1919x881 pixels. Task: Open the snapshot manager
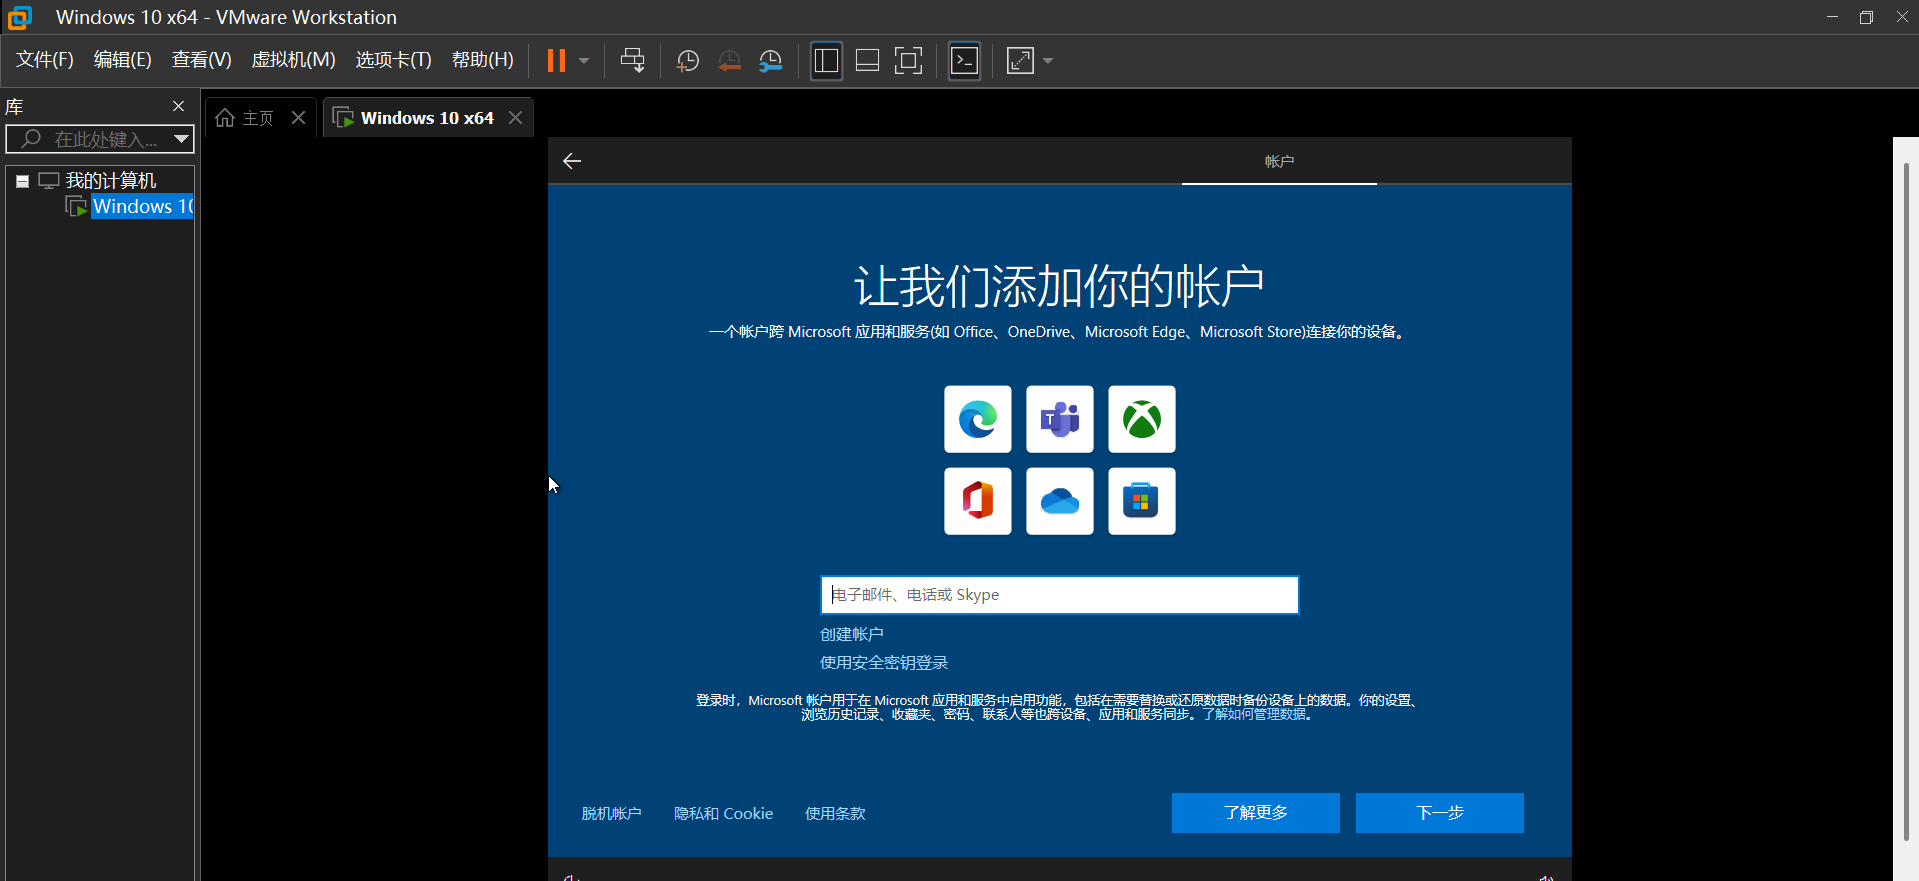click(x=771, y=61)
